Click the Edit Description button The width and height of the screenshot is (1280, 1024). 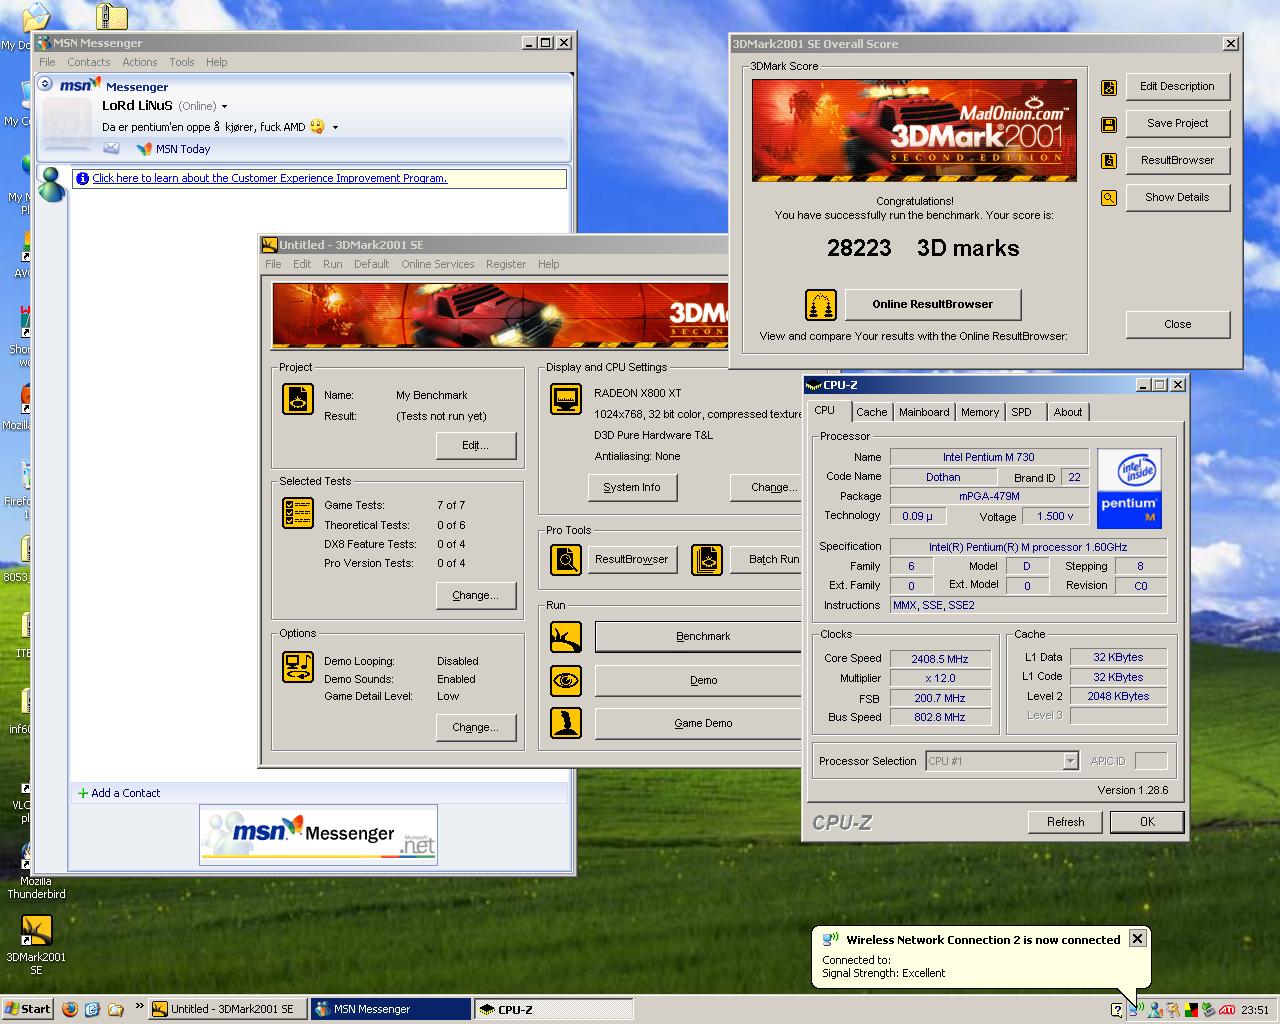(1178, 86)
